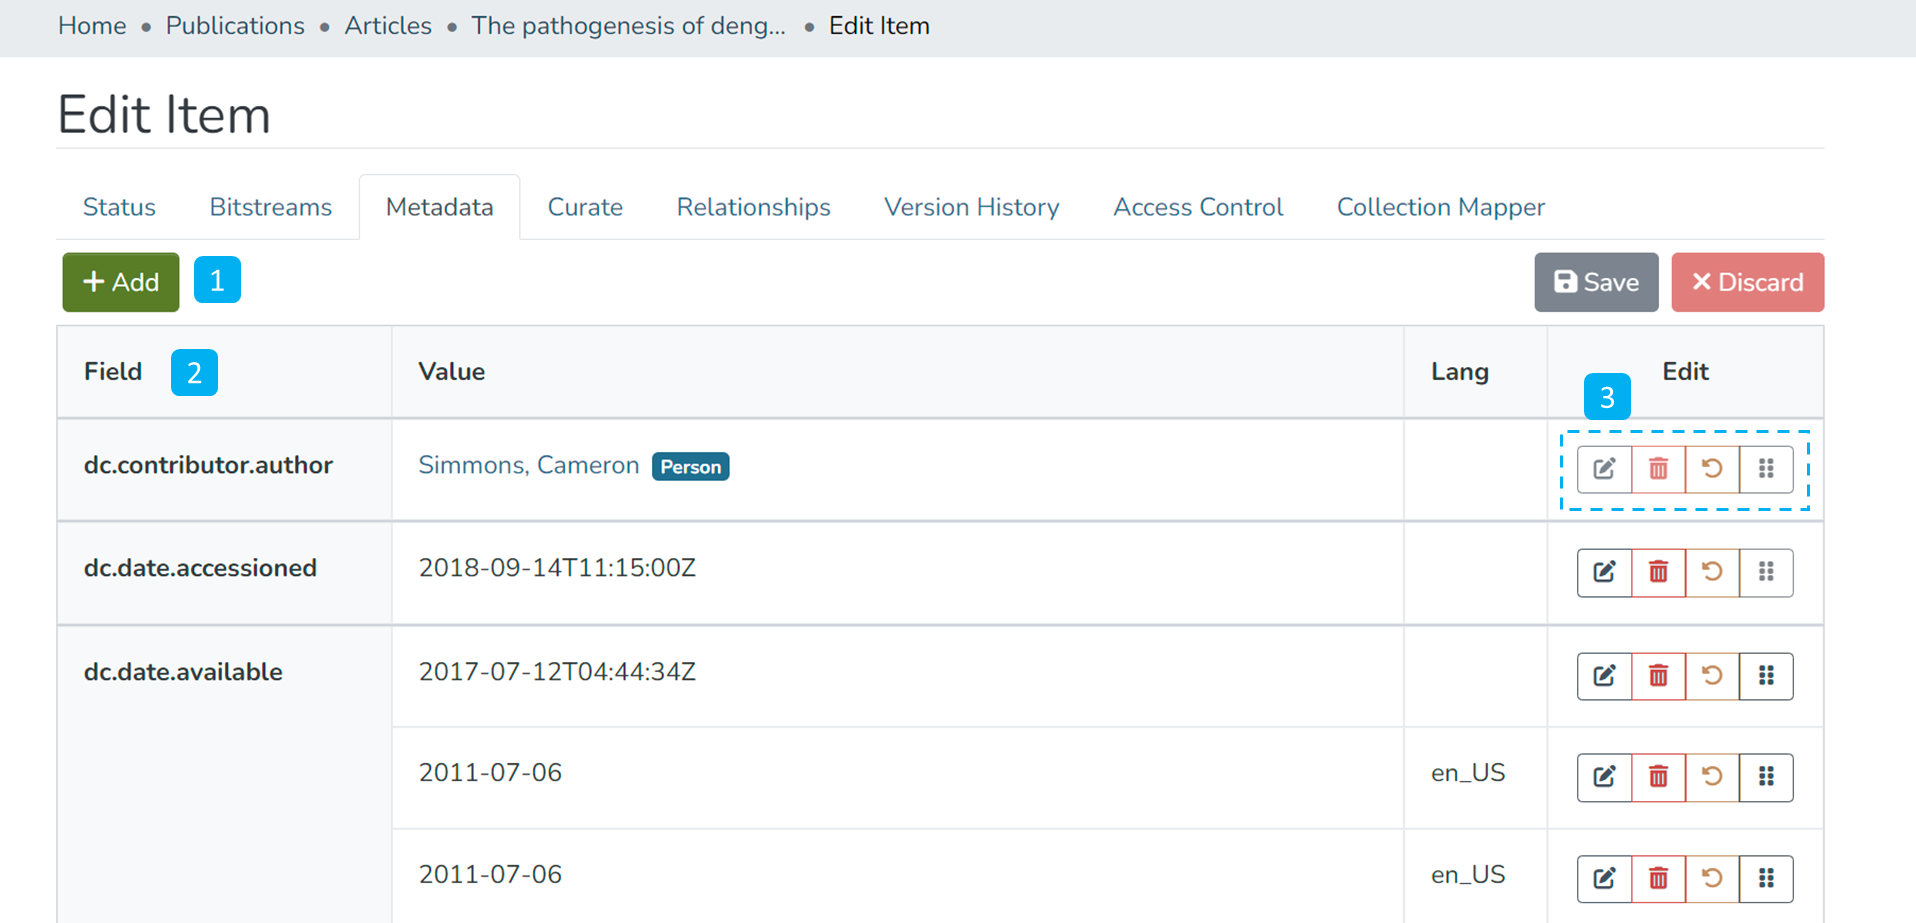The width and height of the screenshot is (1916, 923).
Task: Edit the 2017-07-12T04:44:34Z date value
Action: pyautogui.click(x=1604, y=676)
